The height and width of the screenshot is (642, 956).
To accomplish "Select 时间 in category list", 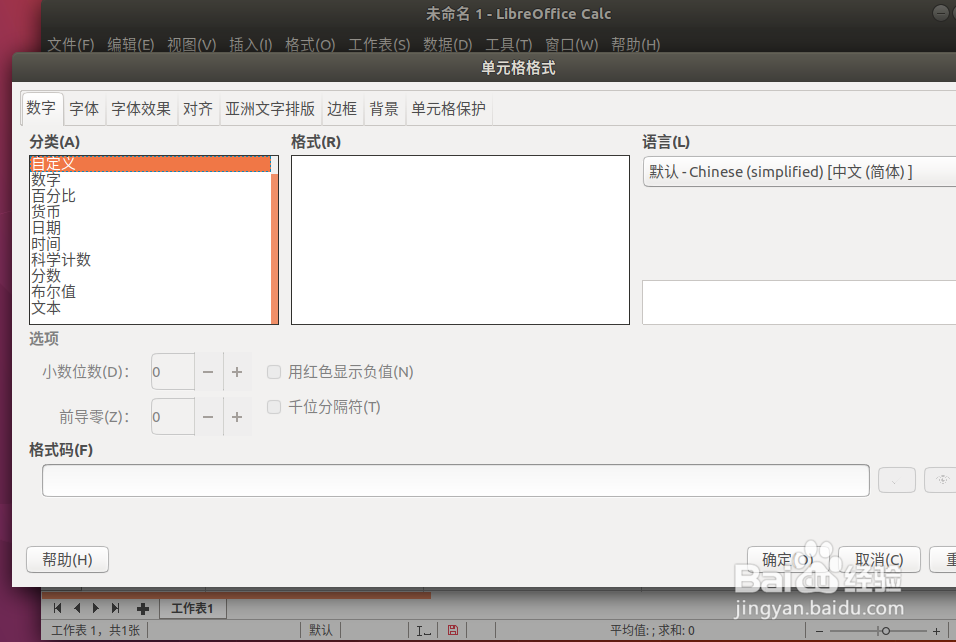I will tap(150, 244).
